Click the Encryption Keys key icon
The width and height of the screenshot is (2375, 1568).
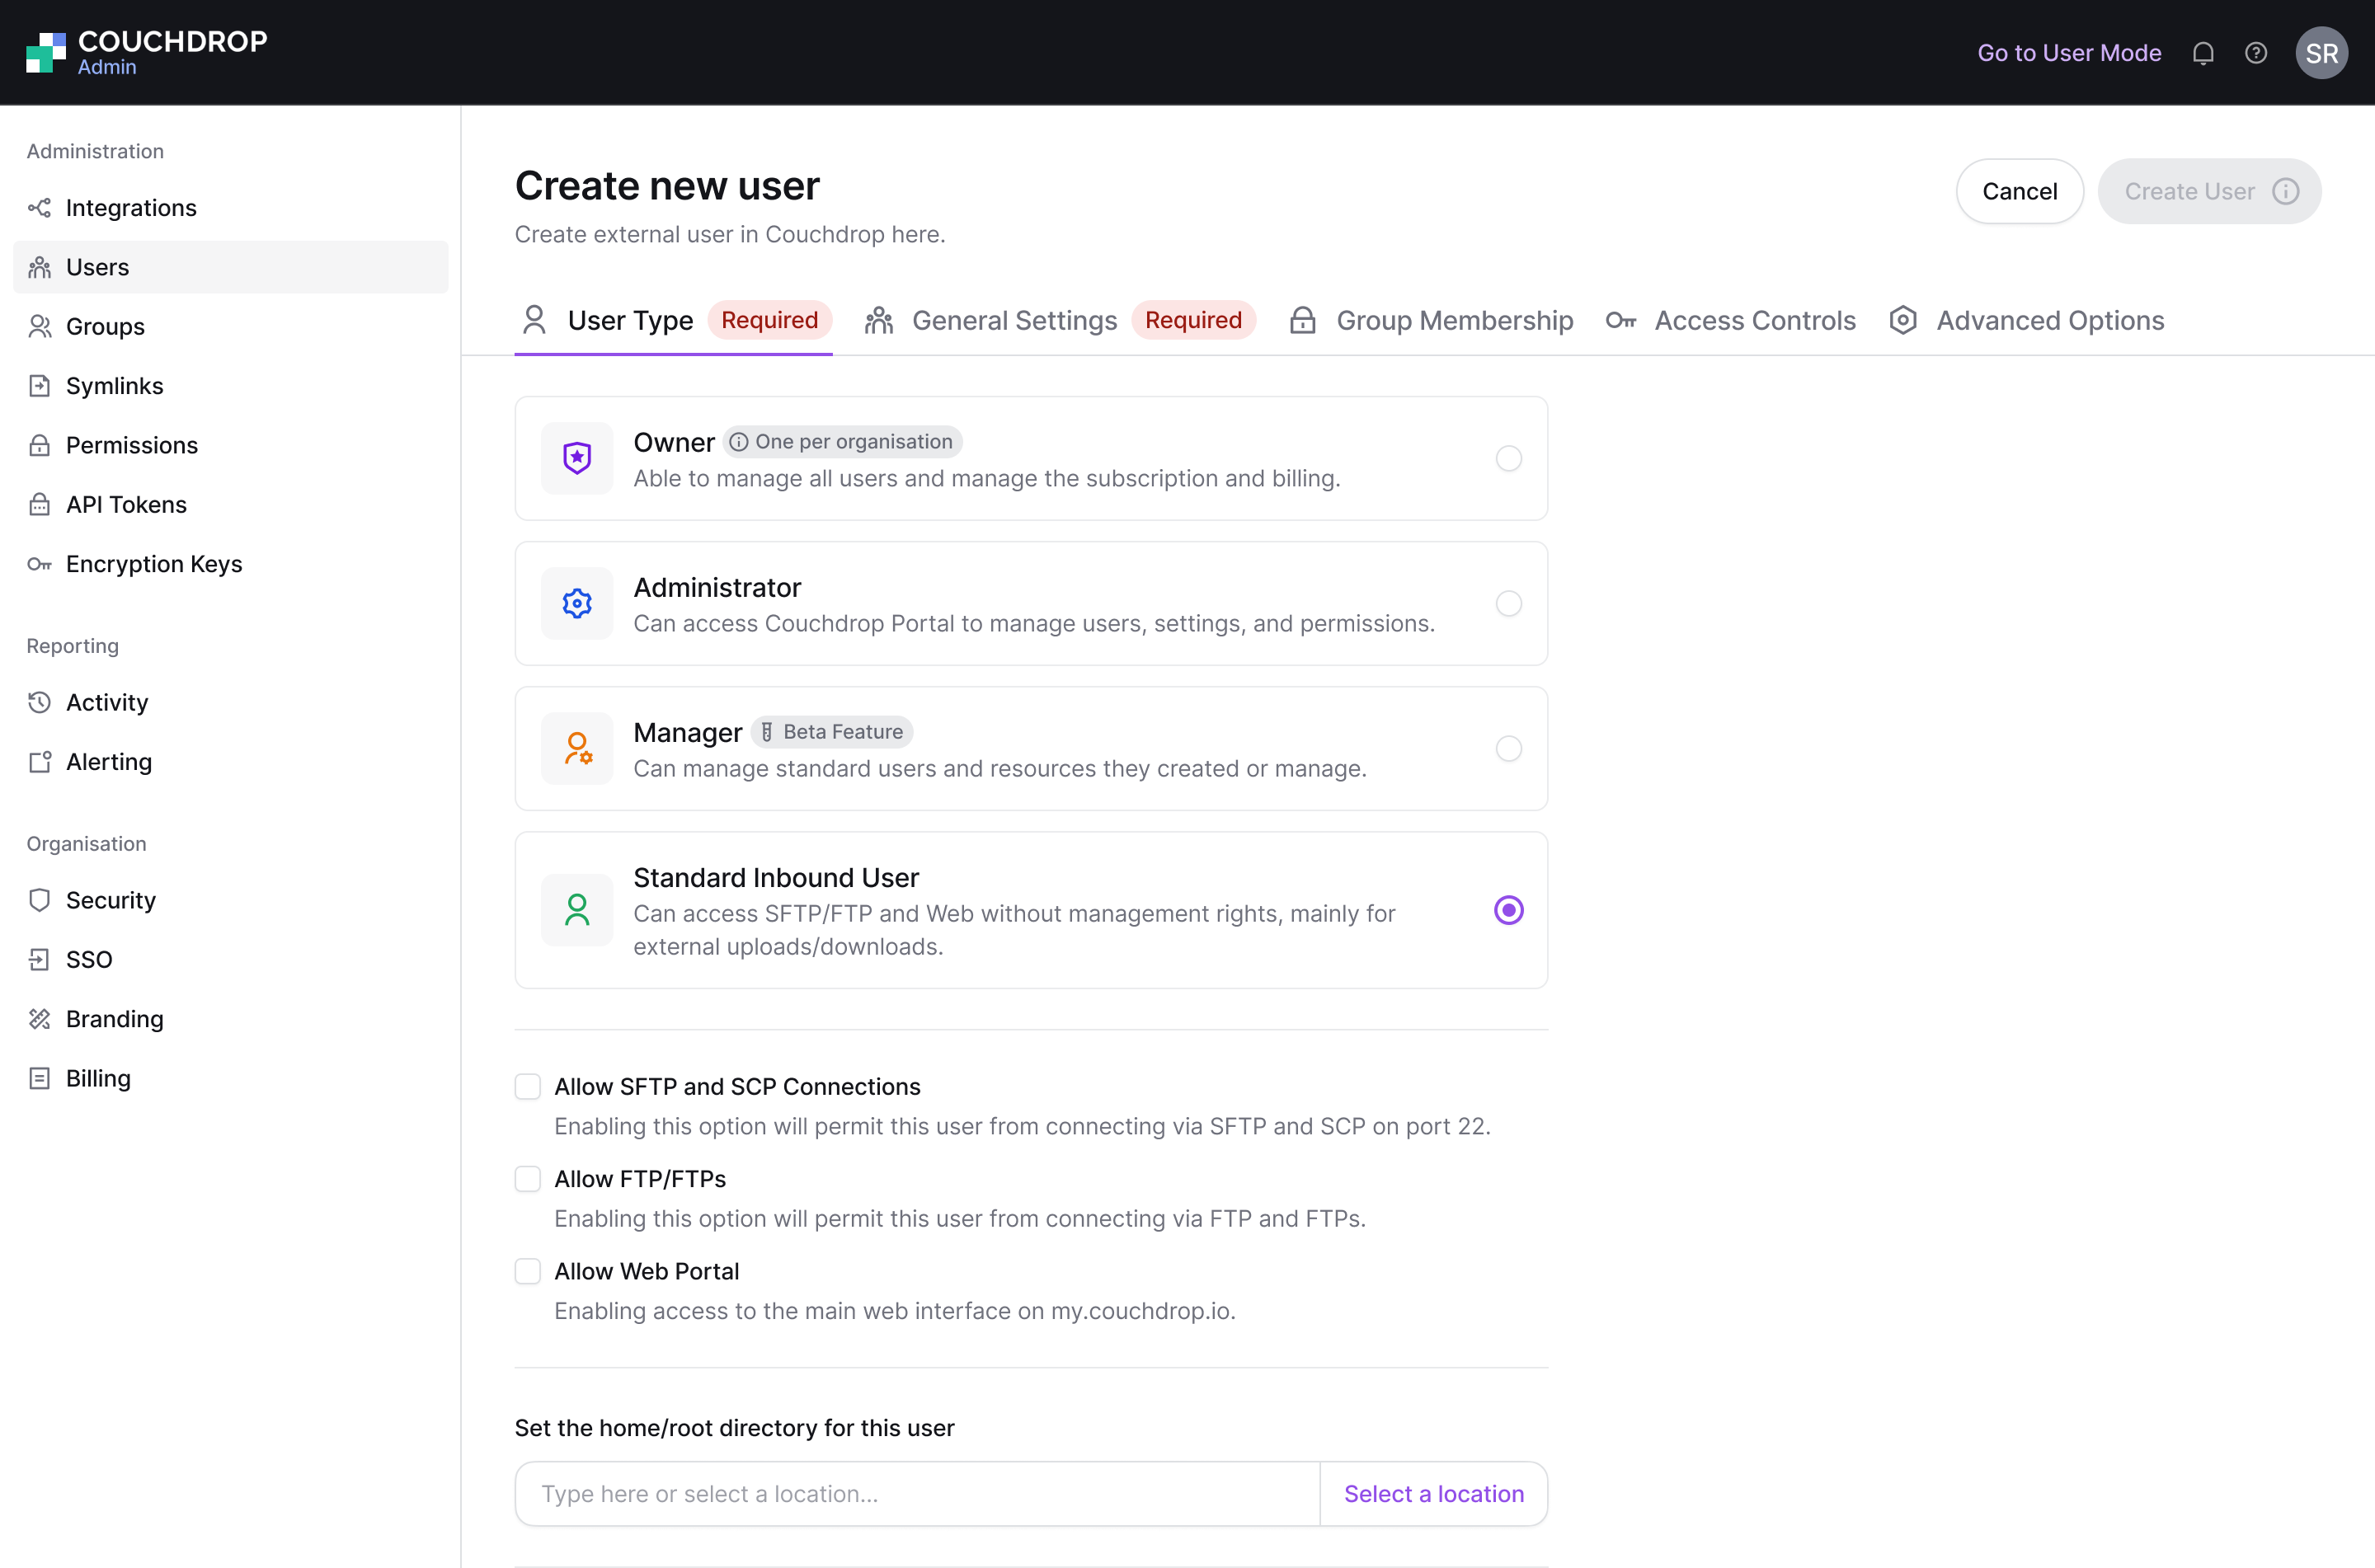[39, 564]
